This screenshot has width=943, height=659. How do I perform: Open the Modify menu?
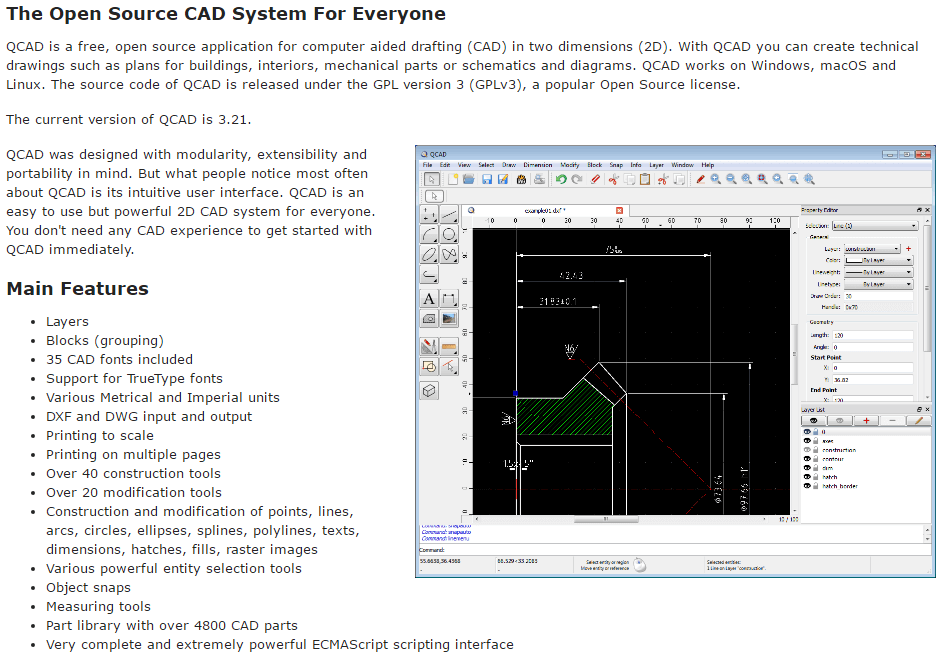coord(570,165)
